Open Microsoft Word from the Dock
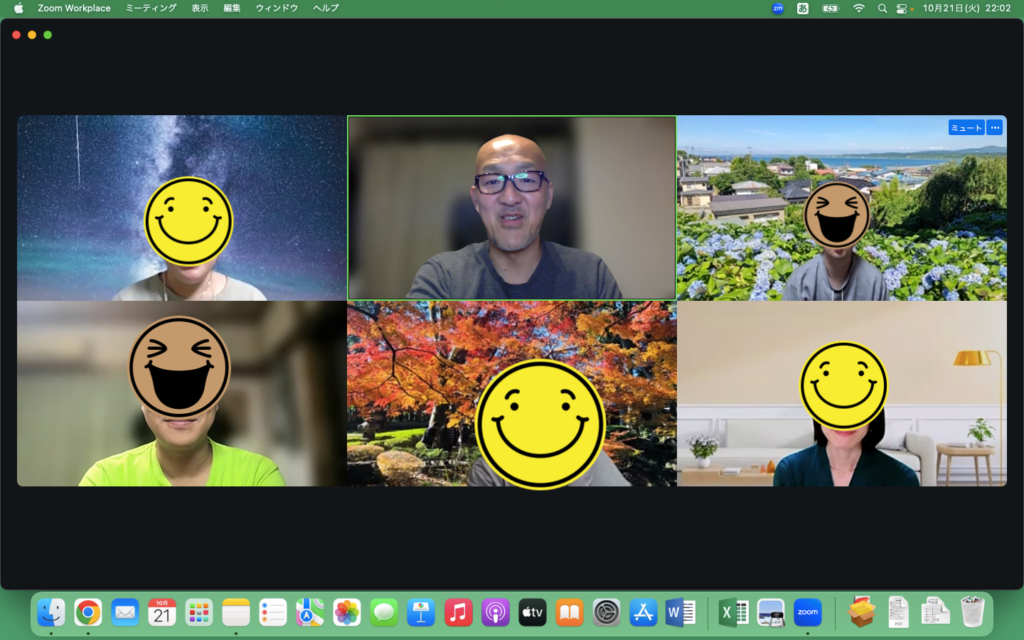This screenshot has height=640, width=1024. pos(680,612)
